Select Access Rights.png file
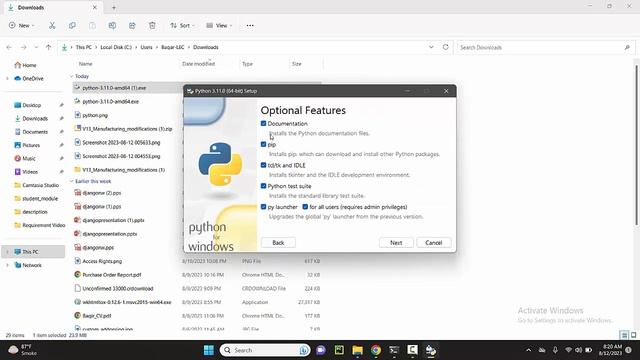 (102, 261)
